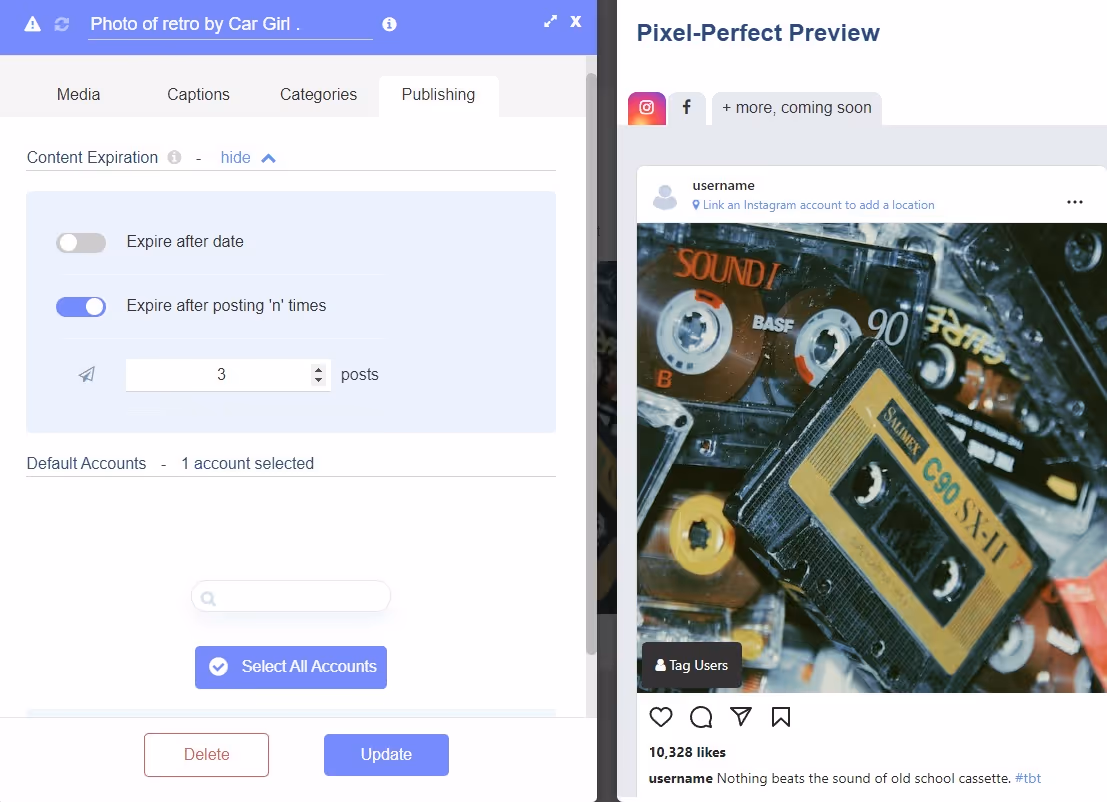The height and width of the screenshot is (802, 1107).
Task: Open the three-dots post options menu
Action: 1075,202
